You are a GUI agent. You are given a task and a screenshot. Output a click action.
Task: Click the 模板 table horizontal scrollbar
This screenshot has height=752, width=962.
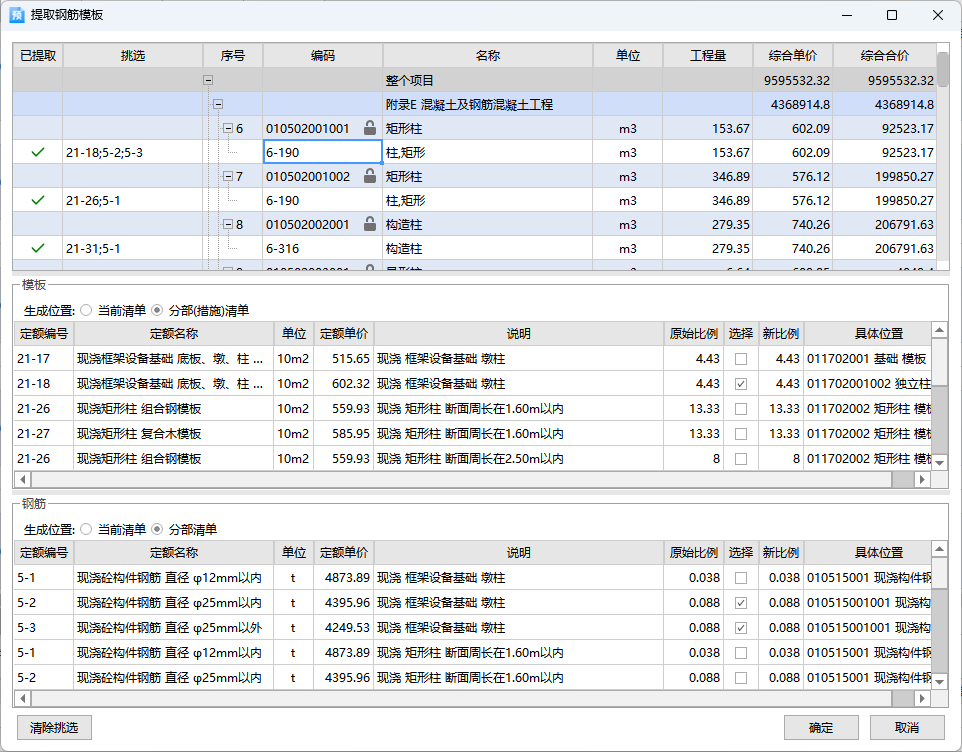click(470, 480)
